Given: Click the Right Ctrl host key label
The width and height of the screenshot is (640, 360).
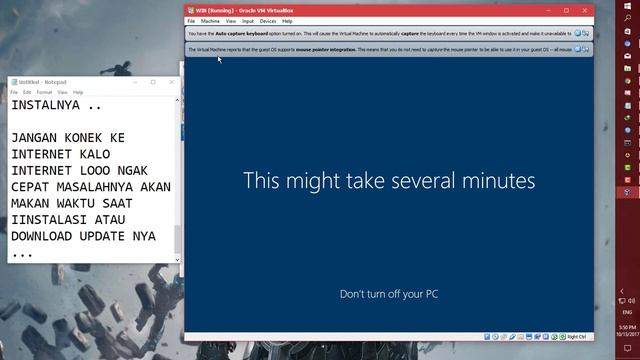Looking at the screenshot, I should [x=577, y=337].
